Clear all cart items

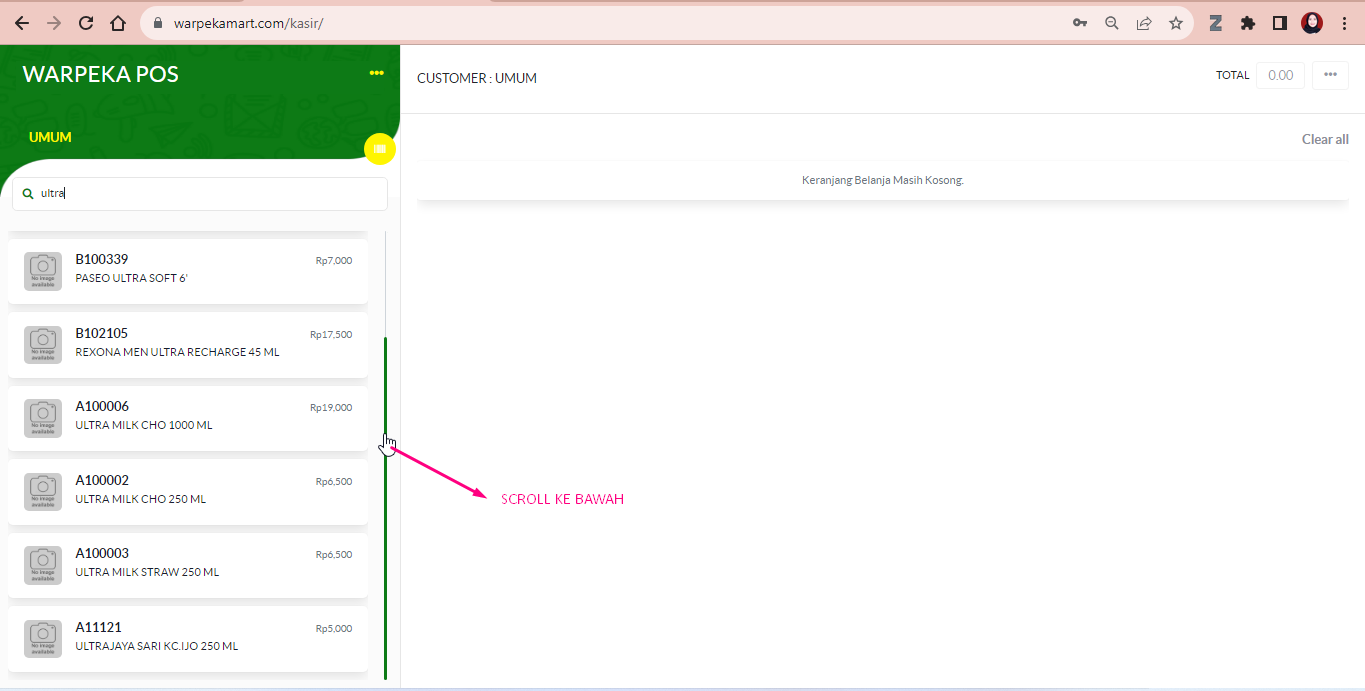point(1325,139)
